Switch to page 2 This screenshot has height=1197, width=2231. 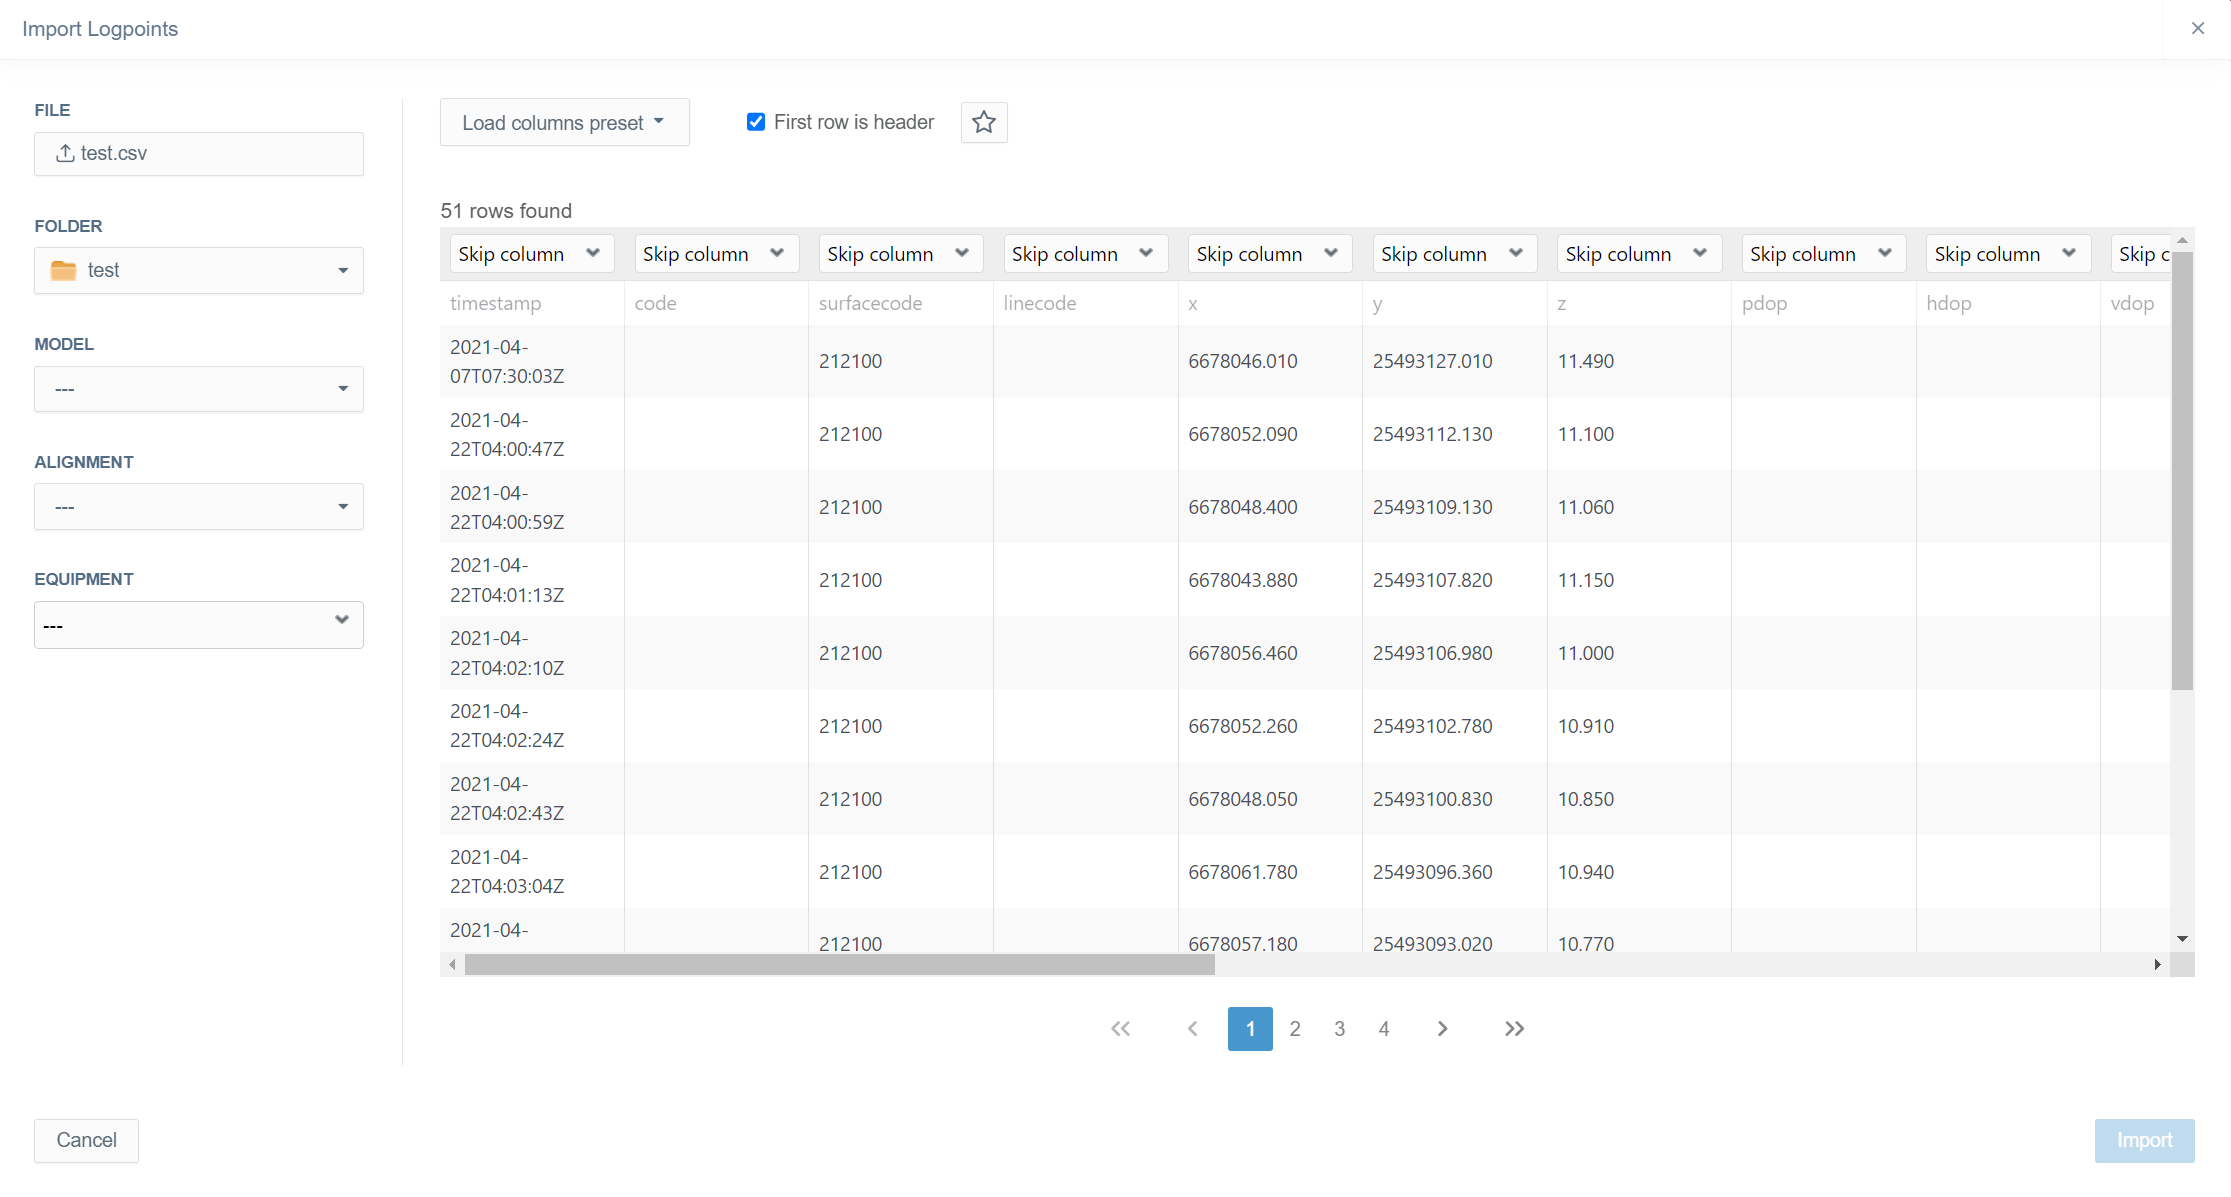(x=1294, y=1028)
